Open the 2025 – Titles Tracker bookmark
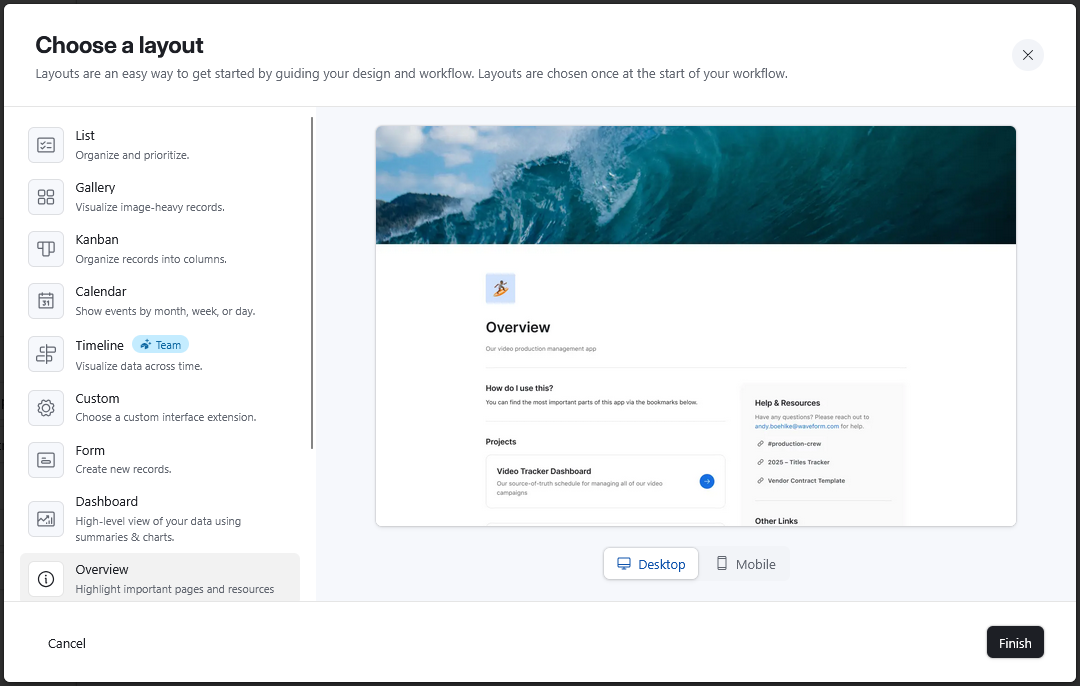1080x686 pixels. point(795,462)
